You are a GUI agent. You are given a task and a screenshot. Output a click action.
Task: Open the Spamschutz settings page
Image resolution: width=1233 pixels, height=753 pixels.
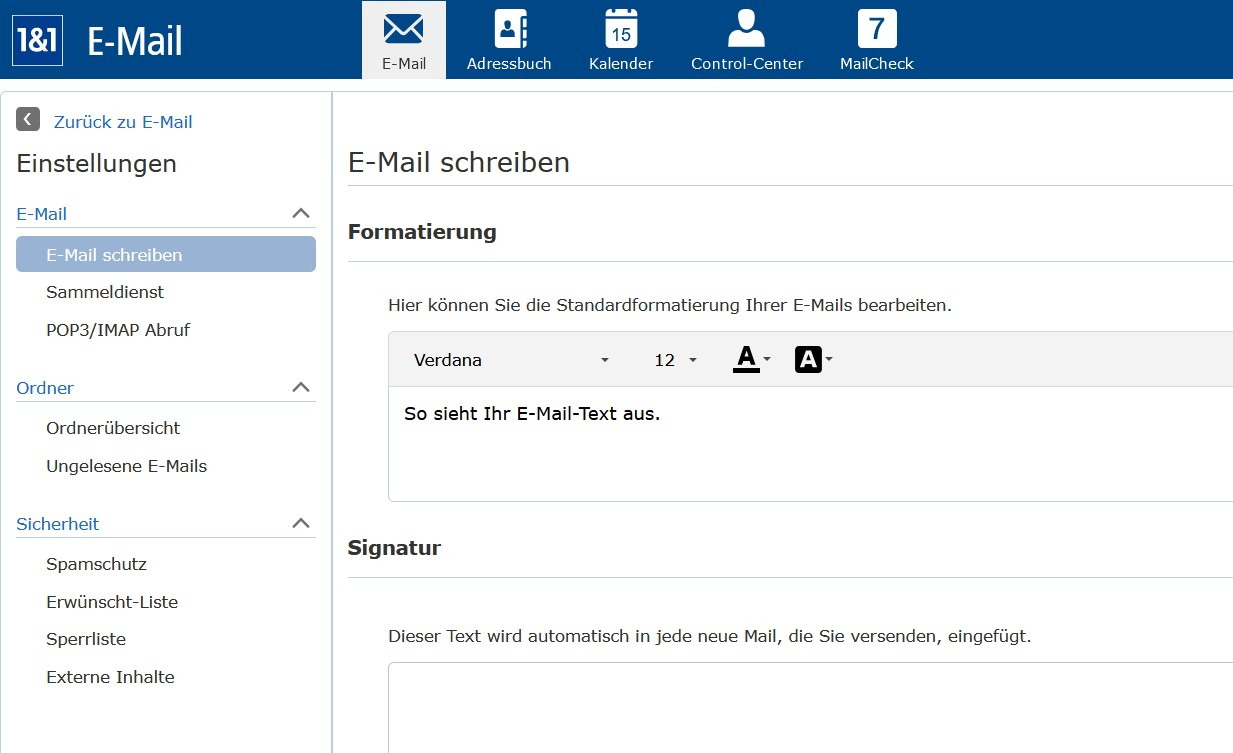(x=96, y=564)
